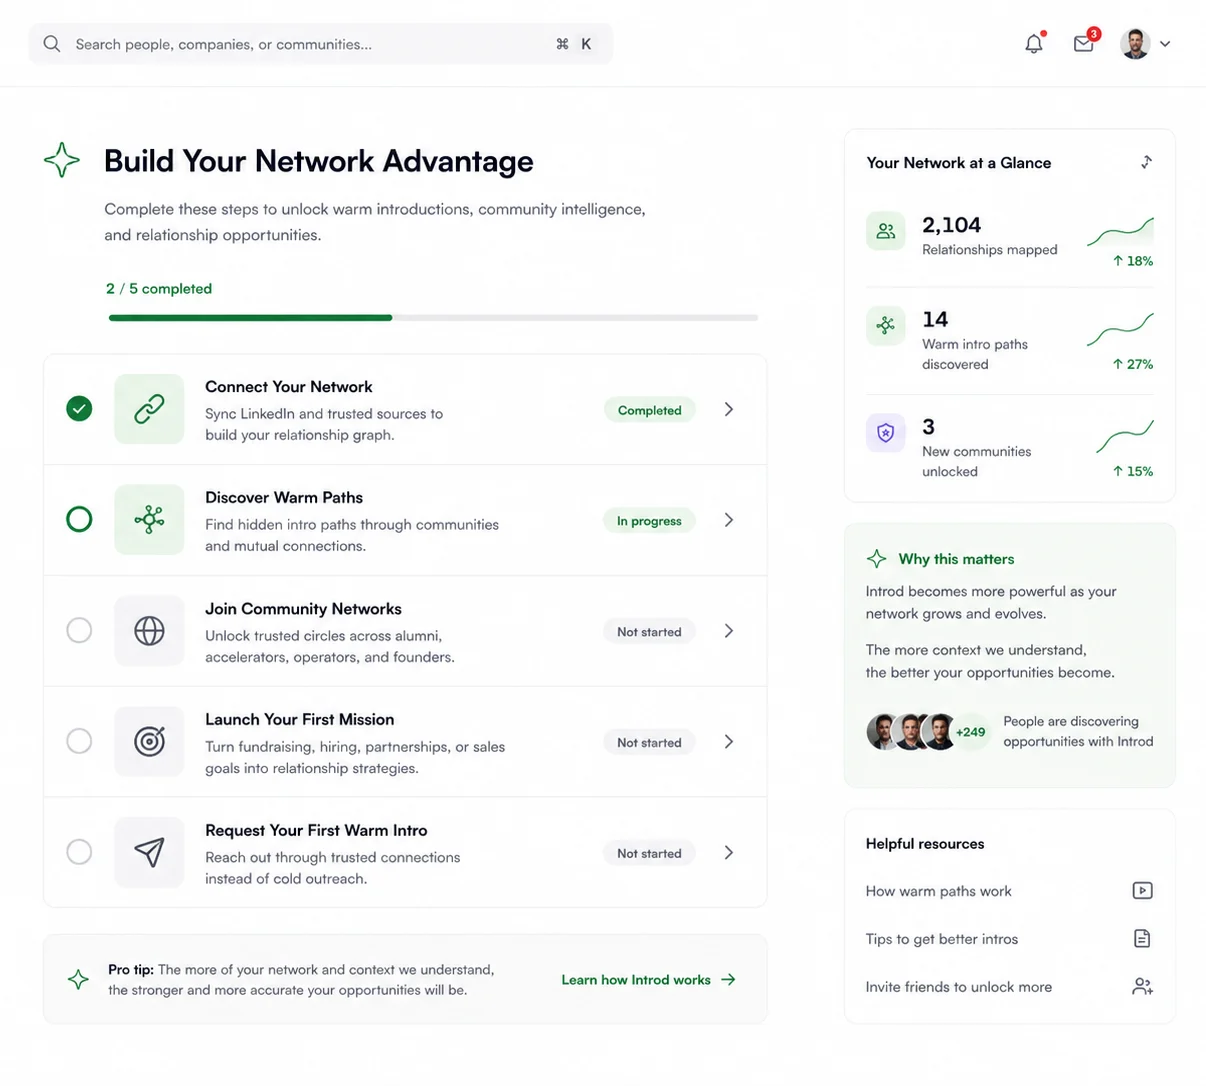This screenshot has width=1206, height=1086.
Task: Click the +249 members badge
Action: click(x=970, y=732)
